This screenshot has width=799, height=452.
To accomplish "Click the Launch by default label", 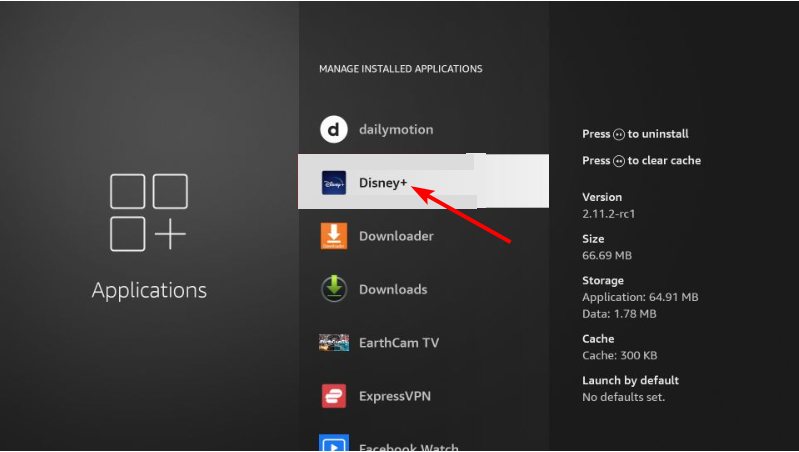I will coord(630,381).
